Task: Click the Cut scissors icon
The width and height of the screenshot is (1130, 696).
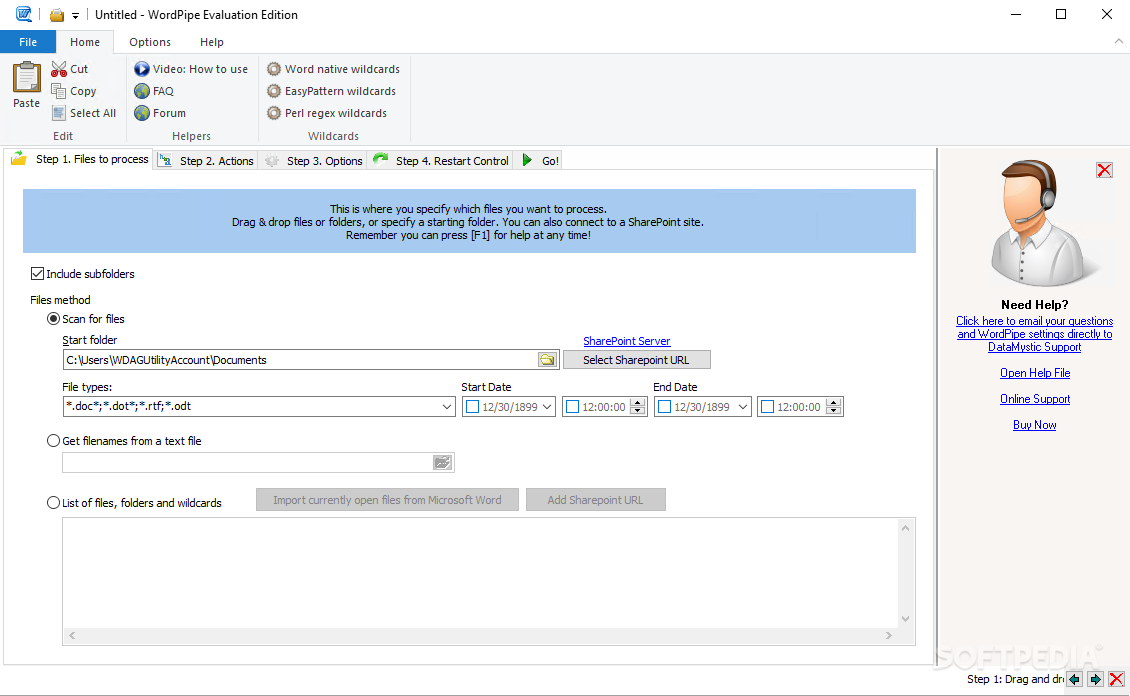Action: pos(59,69)
